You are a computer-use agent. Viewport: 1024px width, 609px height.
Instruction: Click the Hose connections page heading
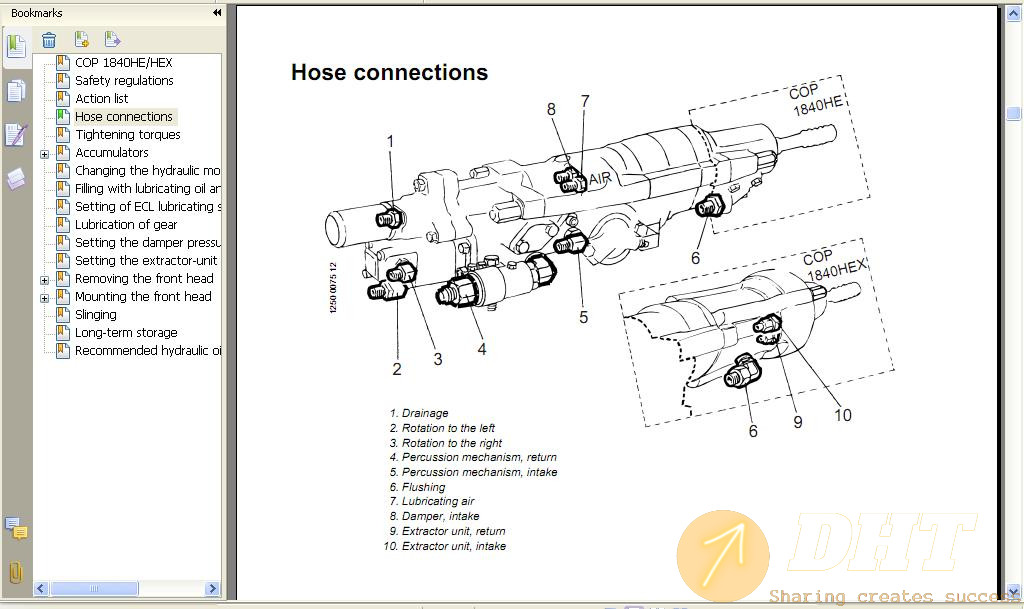(389, 72)
